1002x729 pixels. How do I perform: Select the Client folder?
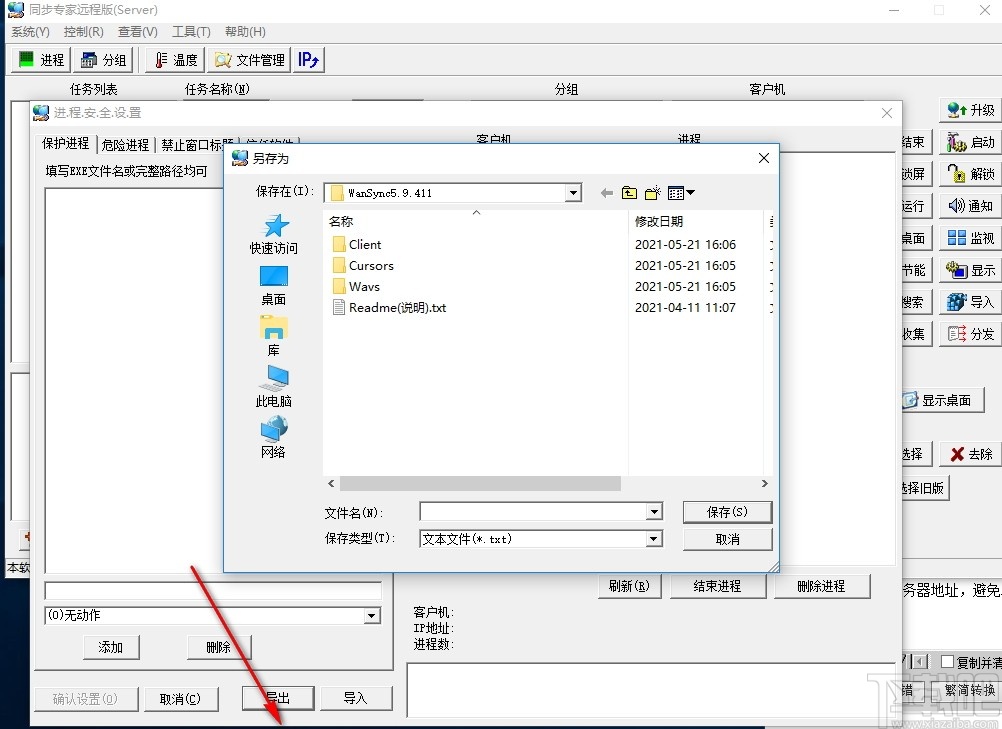coord(357,245)
